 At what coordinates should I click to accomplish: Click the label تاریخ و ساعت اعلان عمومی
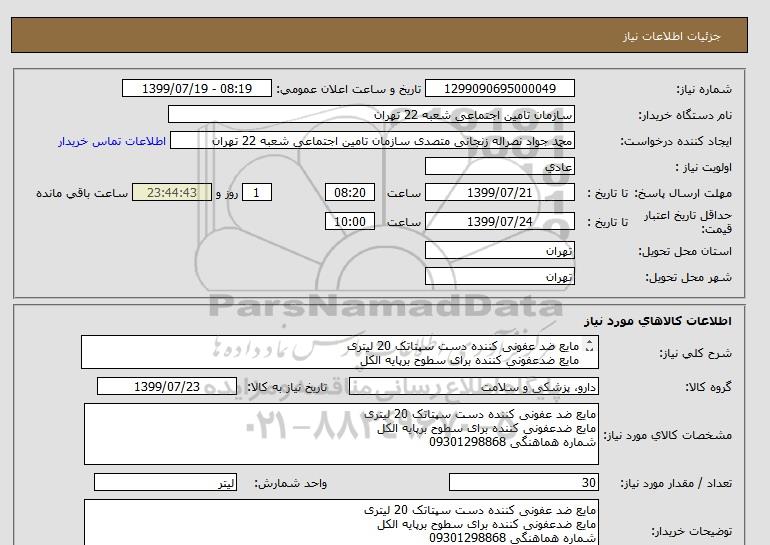349,89
